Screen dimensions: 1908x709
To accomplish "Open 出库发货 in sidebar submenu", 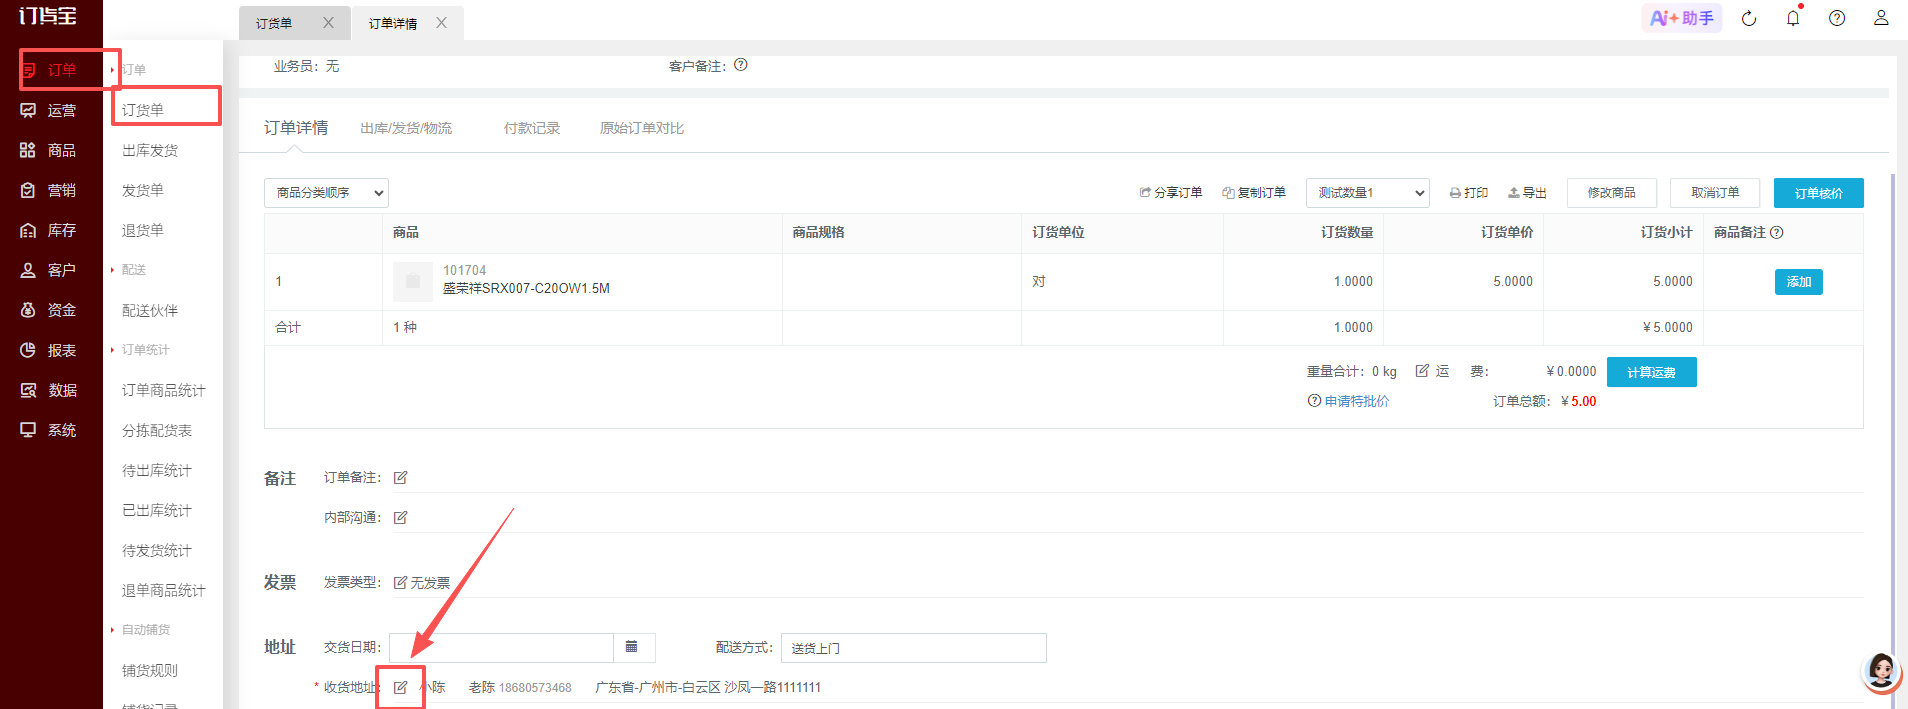I will coord(150,150).
